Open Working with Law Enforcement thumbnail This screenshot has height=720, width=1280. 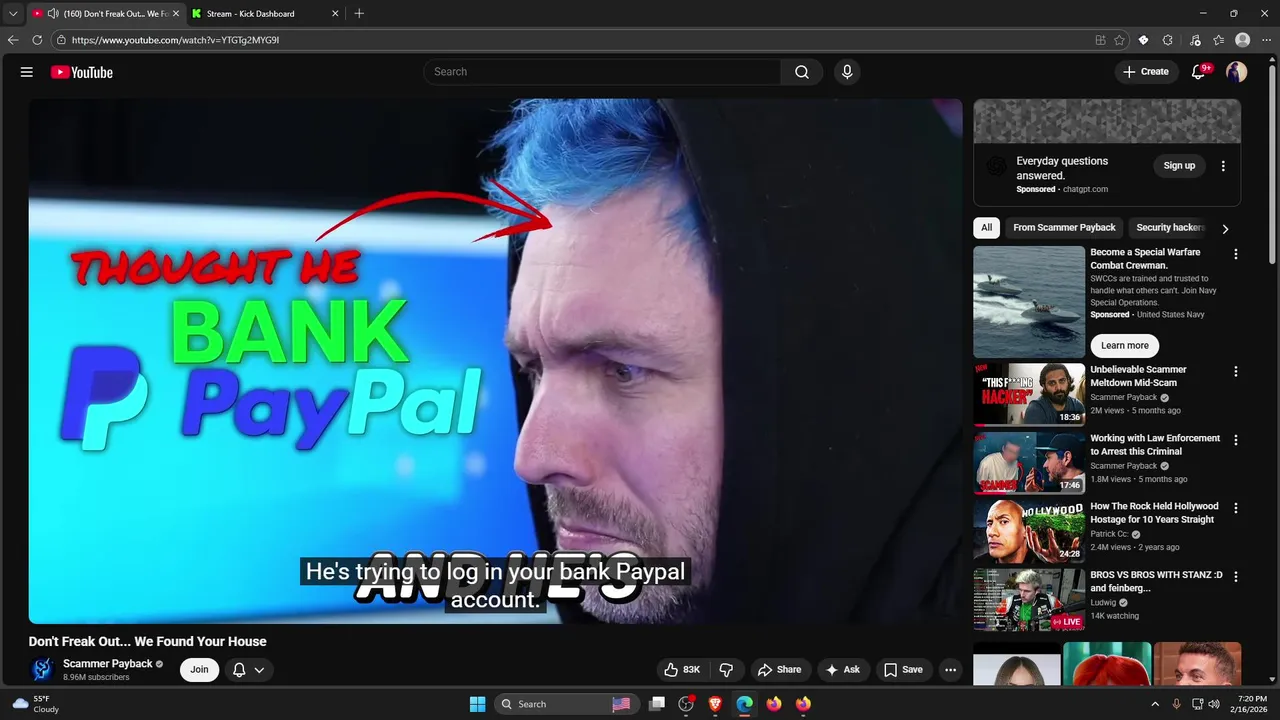click(1029, 463)
